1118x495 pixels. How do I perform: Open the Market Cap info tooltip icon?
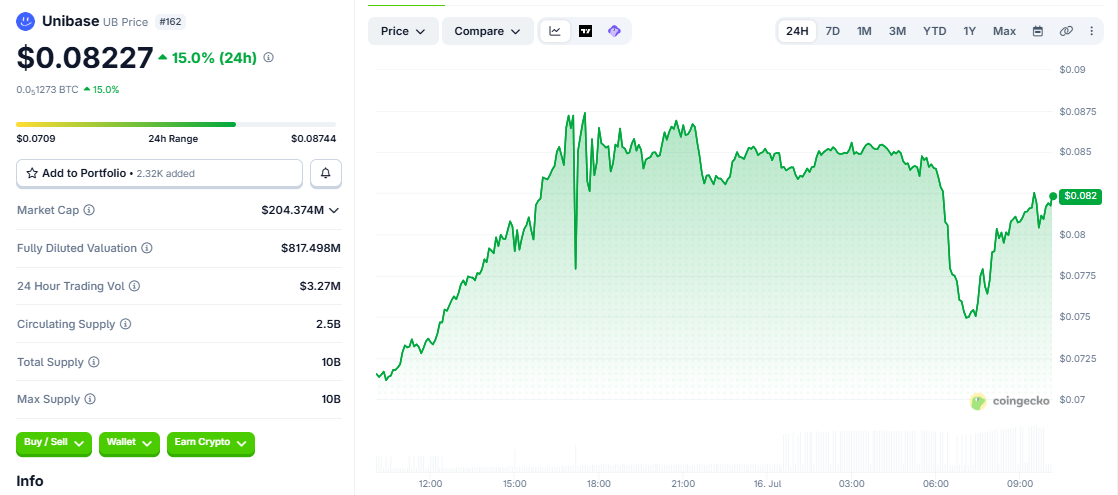point(89,210)
